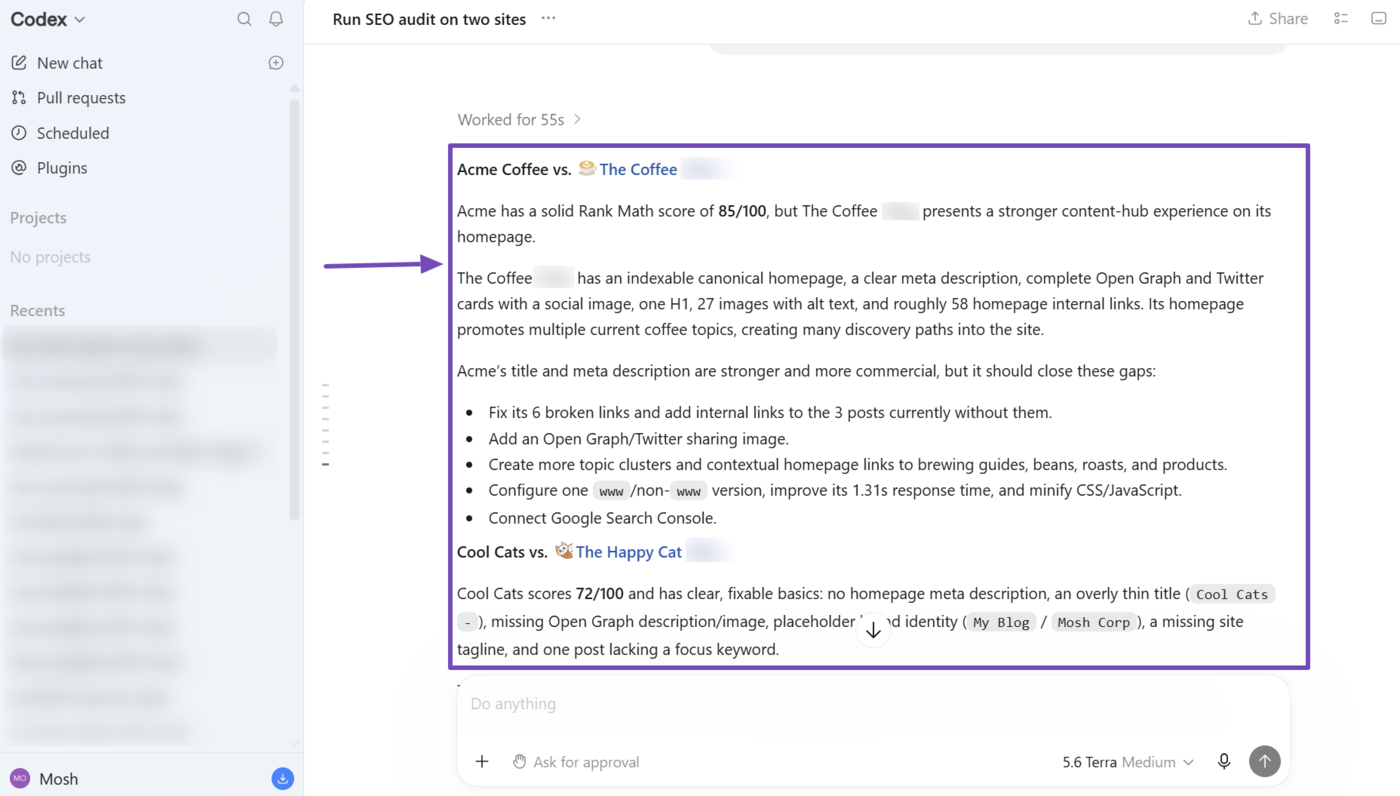Click the 'Mosh Corp' inline code text
Screen dimensions: 1400x796
[x=1093, y=622]
